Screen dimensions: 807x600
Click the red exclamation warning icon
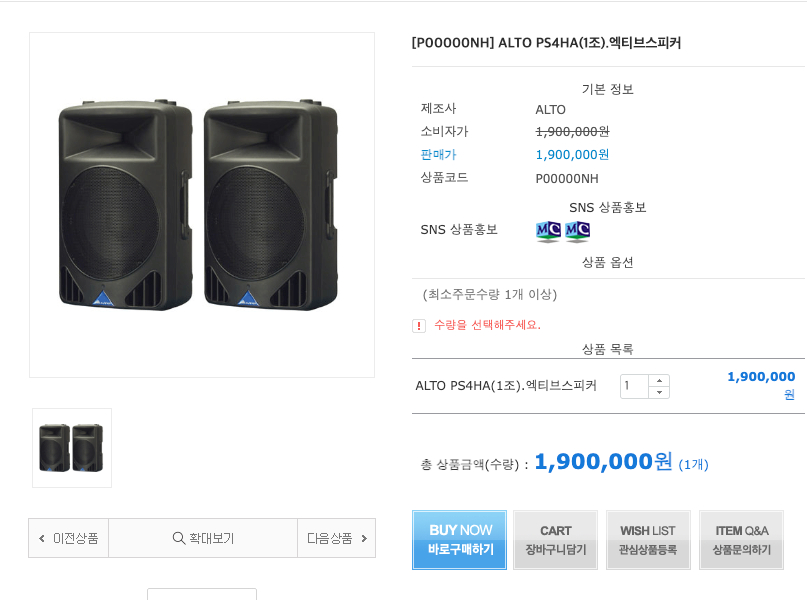[419, 326]
